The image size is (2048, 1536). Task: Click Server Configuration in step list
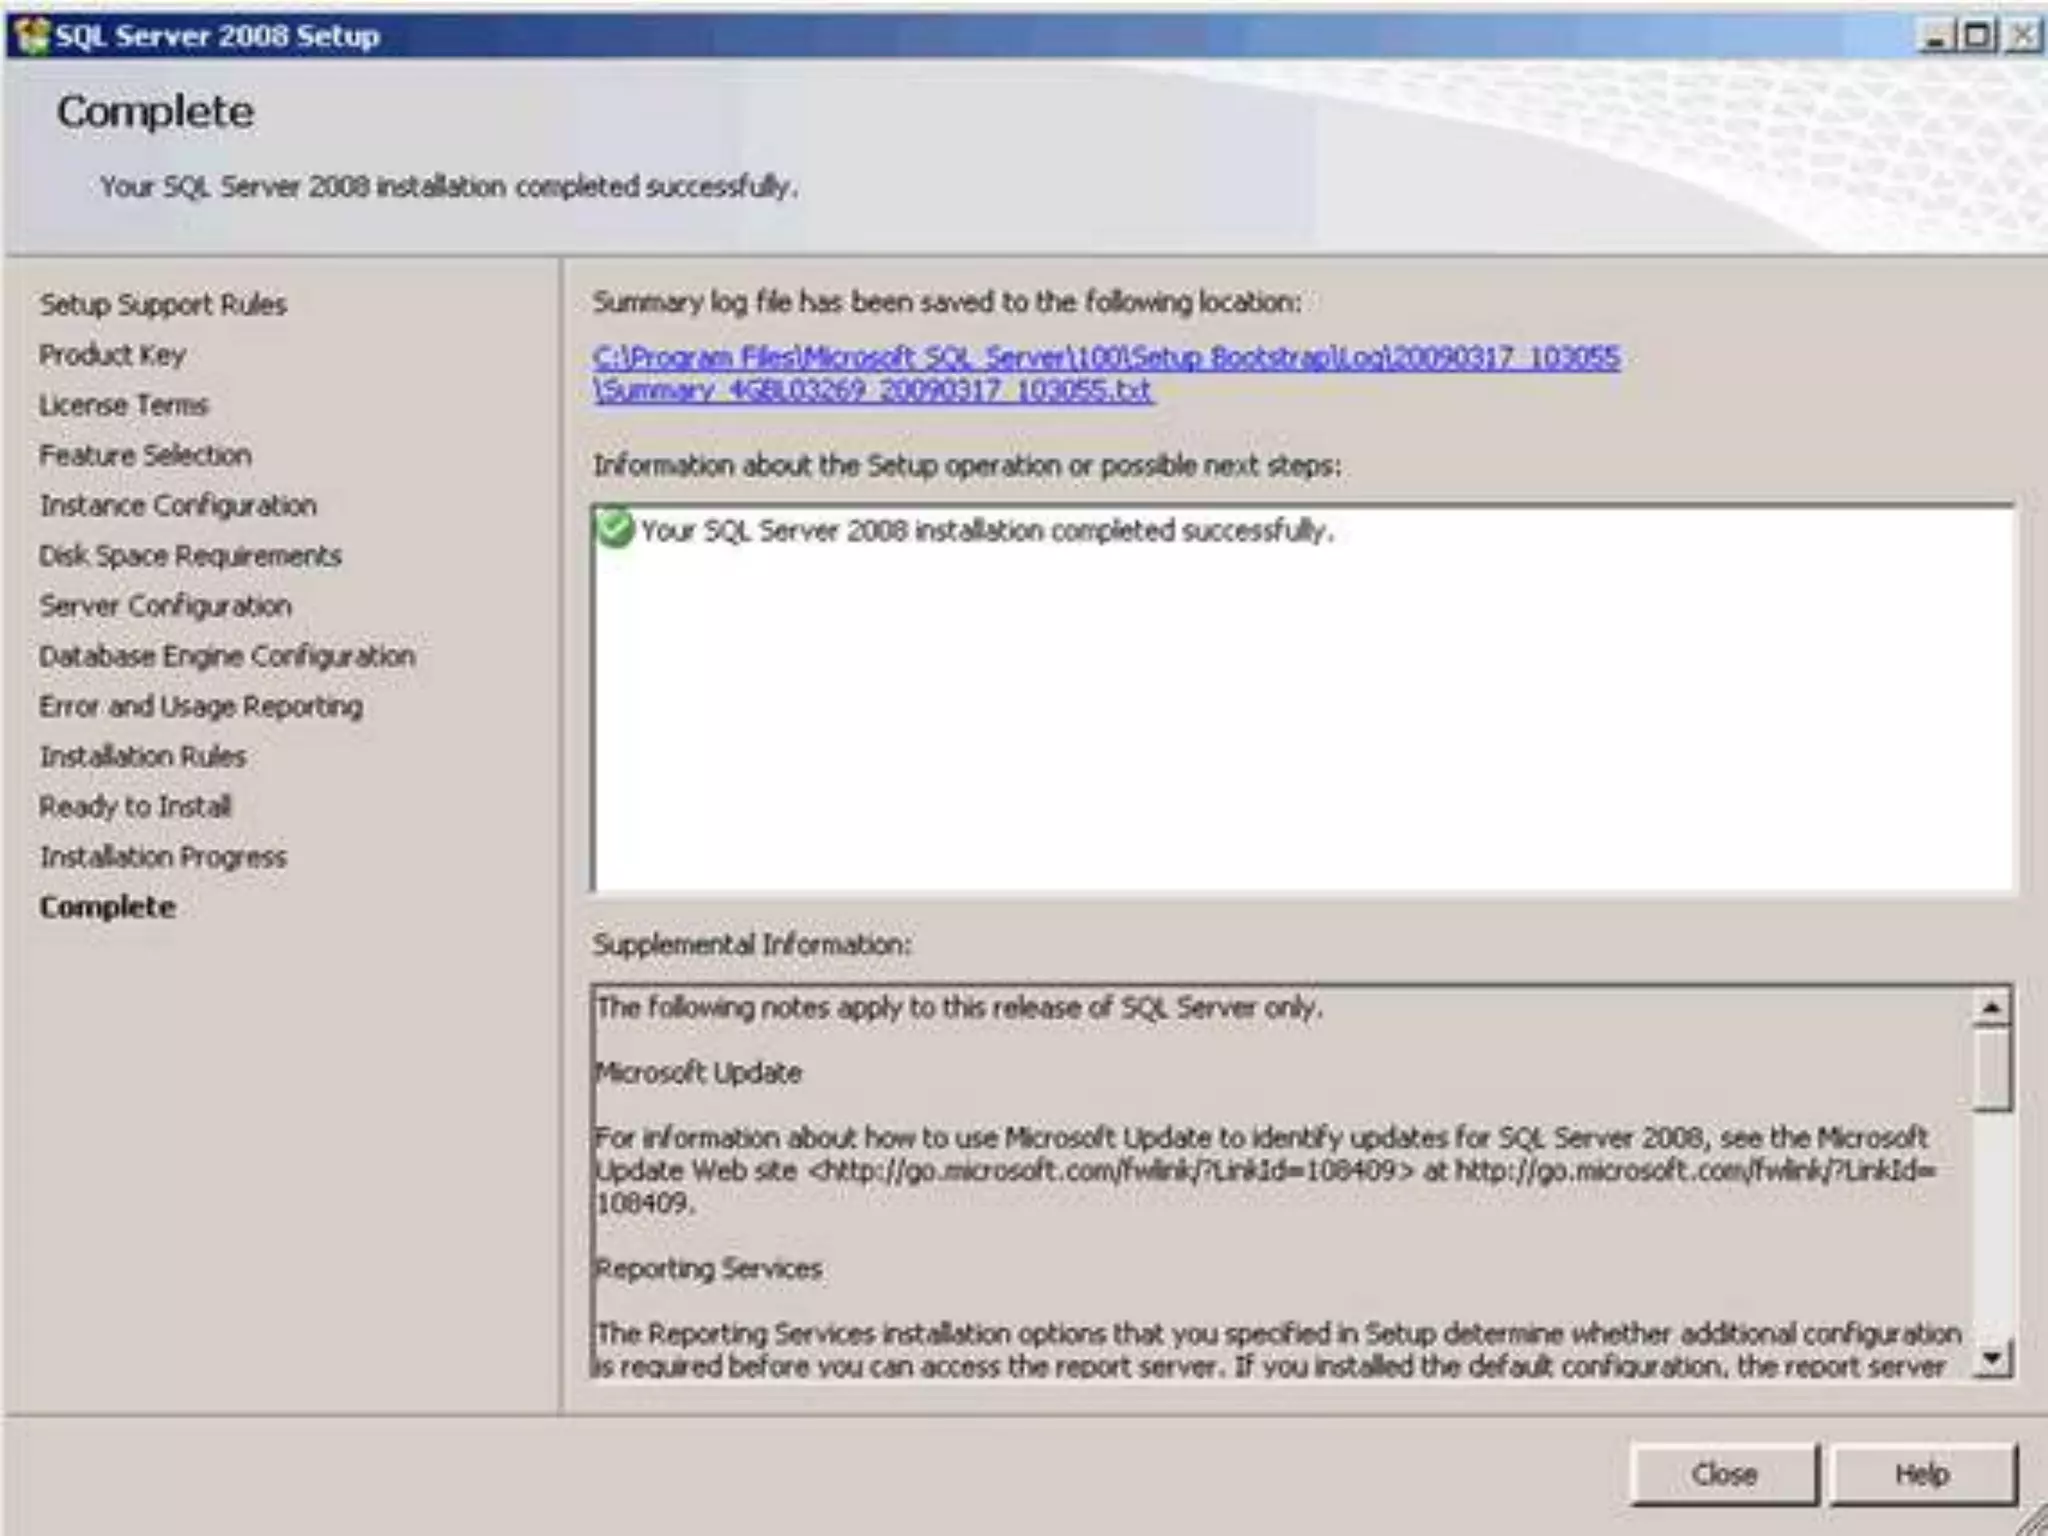point(165,606)
